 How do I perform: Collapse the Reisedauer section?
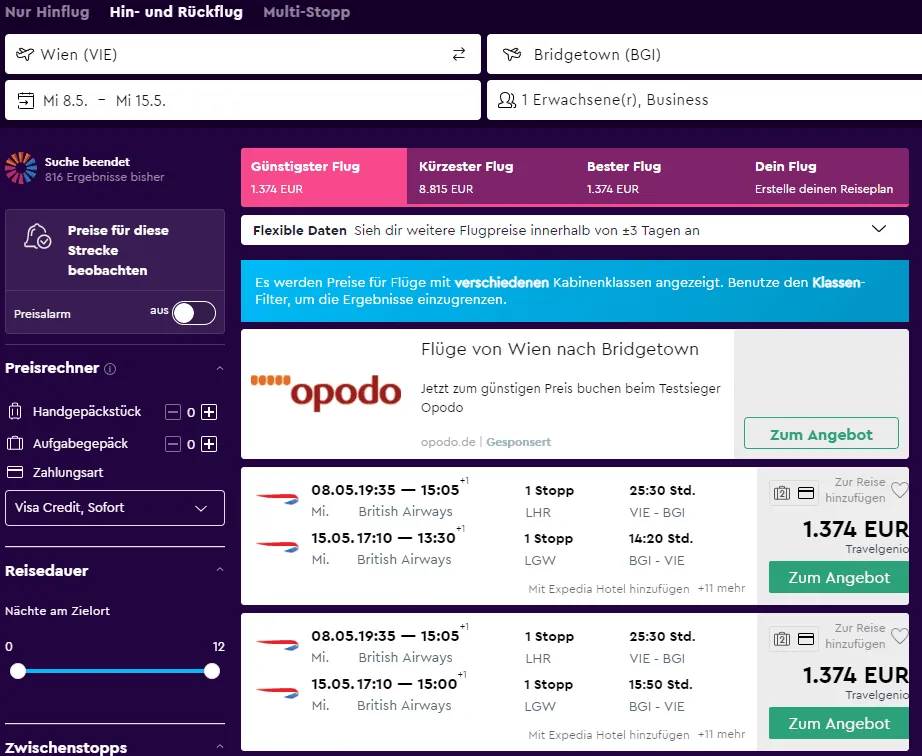click(220, 571)
